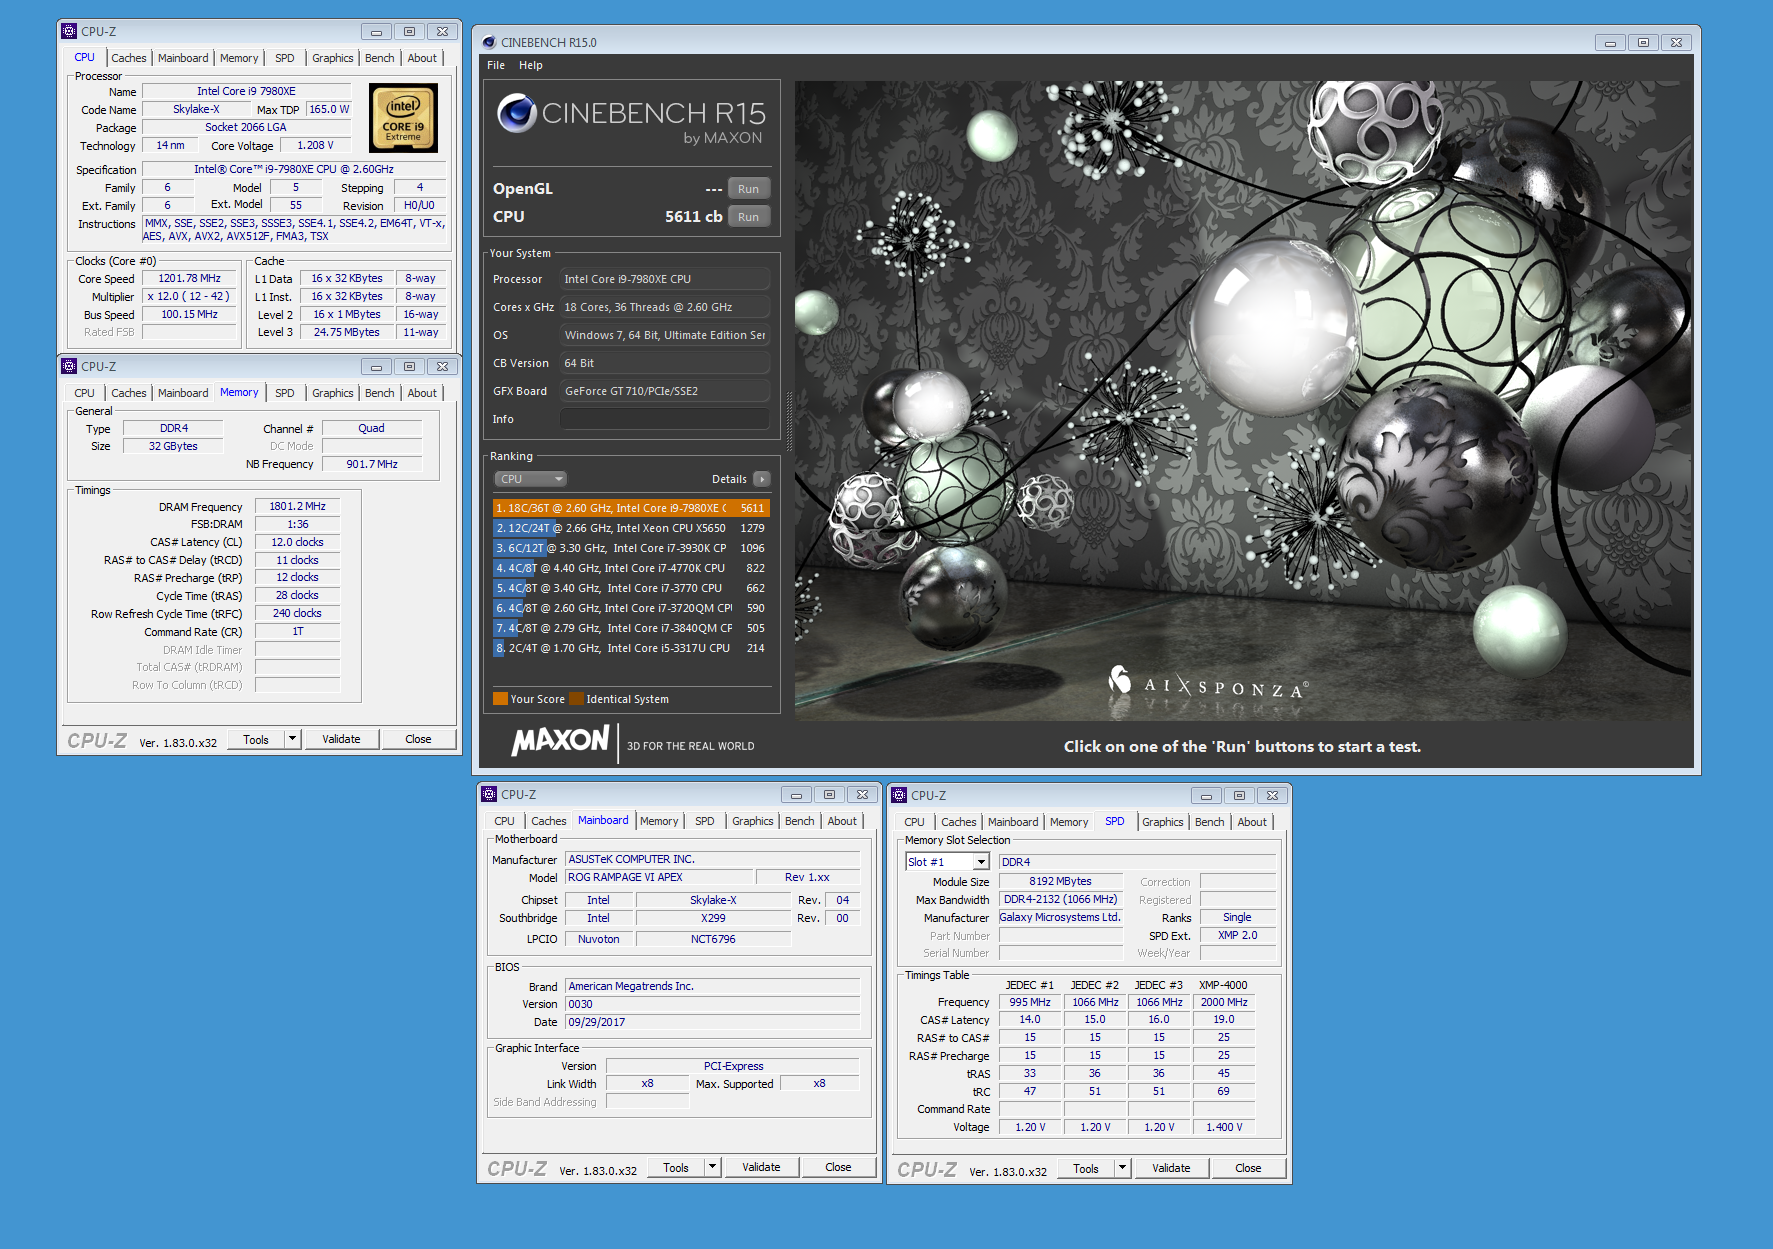Click the rendered scene image in Cinebench
The height and width of the screenshot is (1249, 1773).
point(1243,401)
